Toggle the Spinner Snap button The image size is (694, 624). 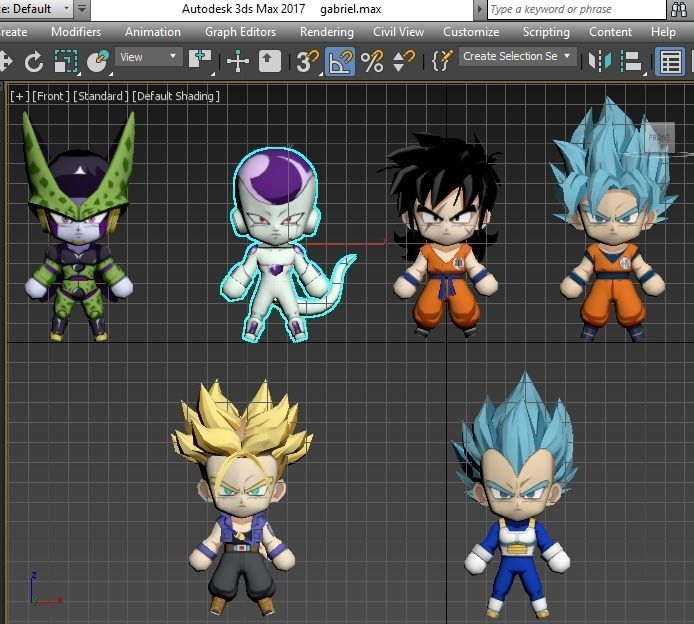point(404,61)
